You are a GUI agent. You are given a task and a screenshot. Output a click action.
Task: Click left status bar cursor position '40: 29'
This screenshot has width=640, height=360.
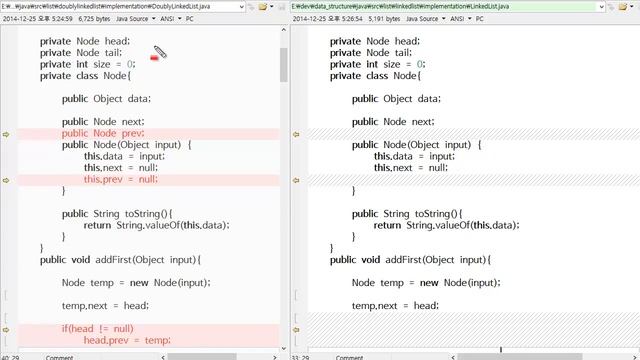point(9,357)
